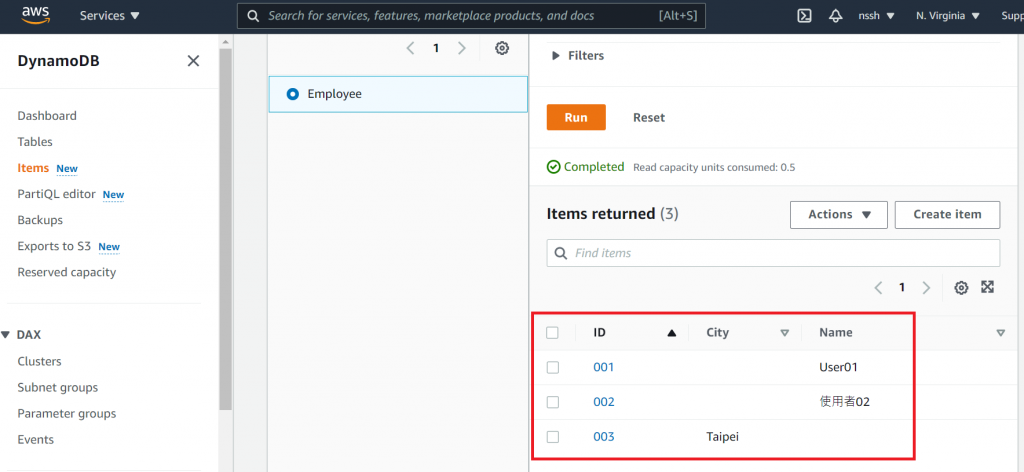Click the search magnifier in Find items
The width and height of the screenshot is (1024, 472).
pos(560,253)
